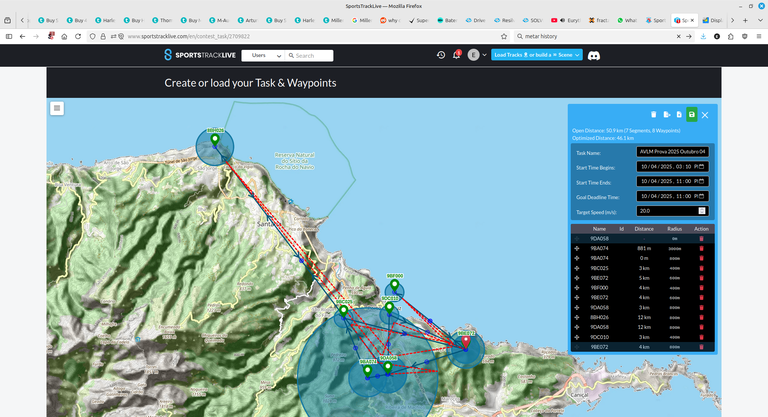Viewport: 768px width, 417px height.
Task: Click move handle for 9BF000 waypoint
Action: point(578,288)
